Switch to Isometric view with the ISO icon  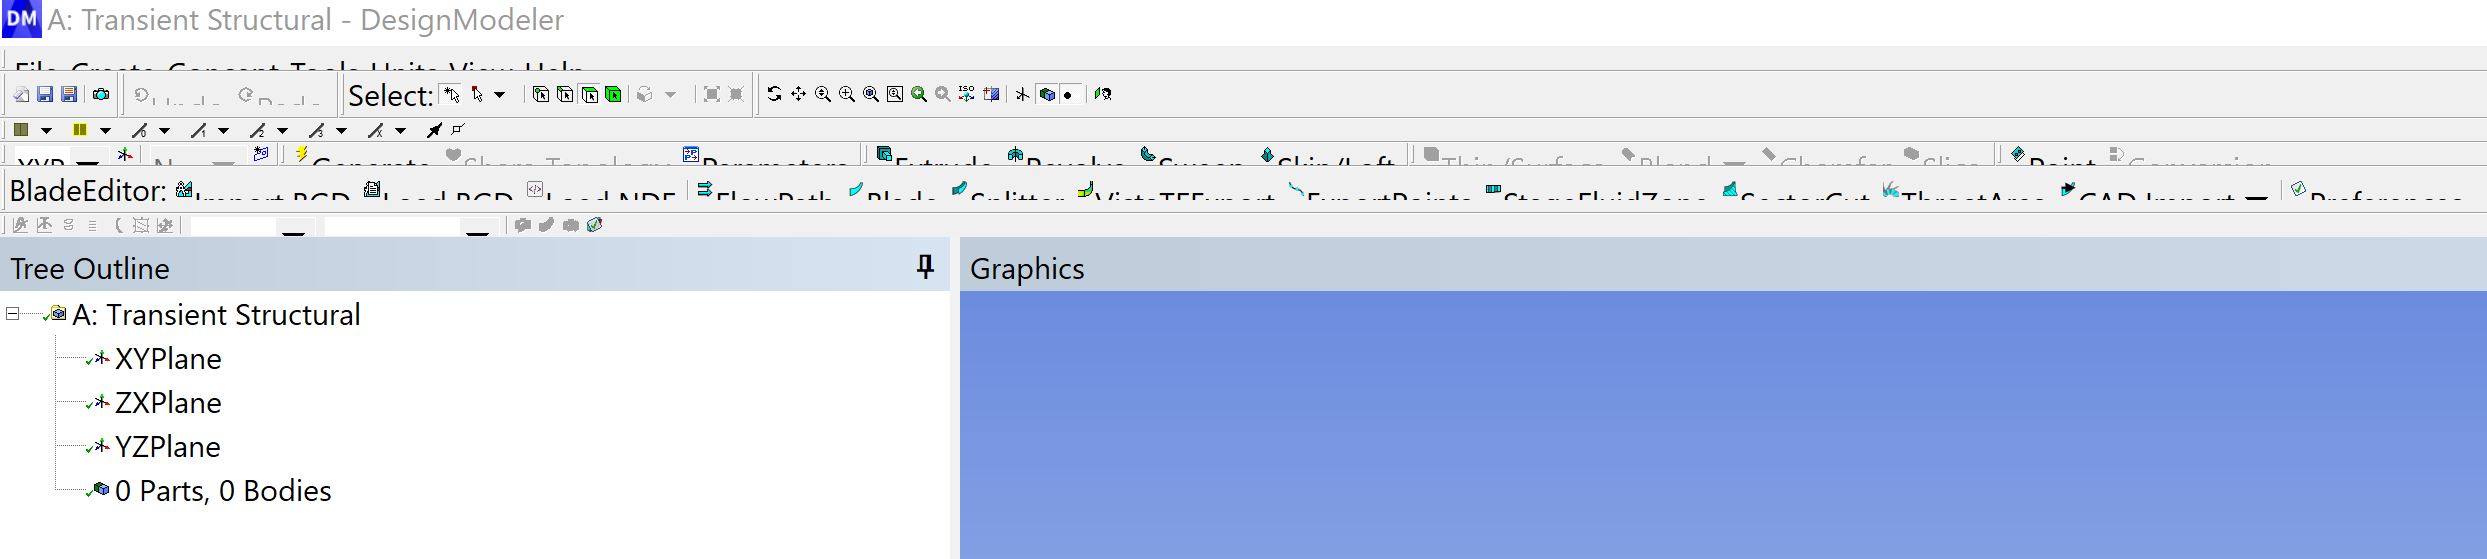967,94
